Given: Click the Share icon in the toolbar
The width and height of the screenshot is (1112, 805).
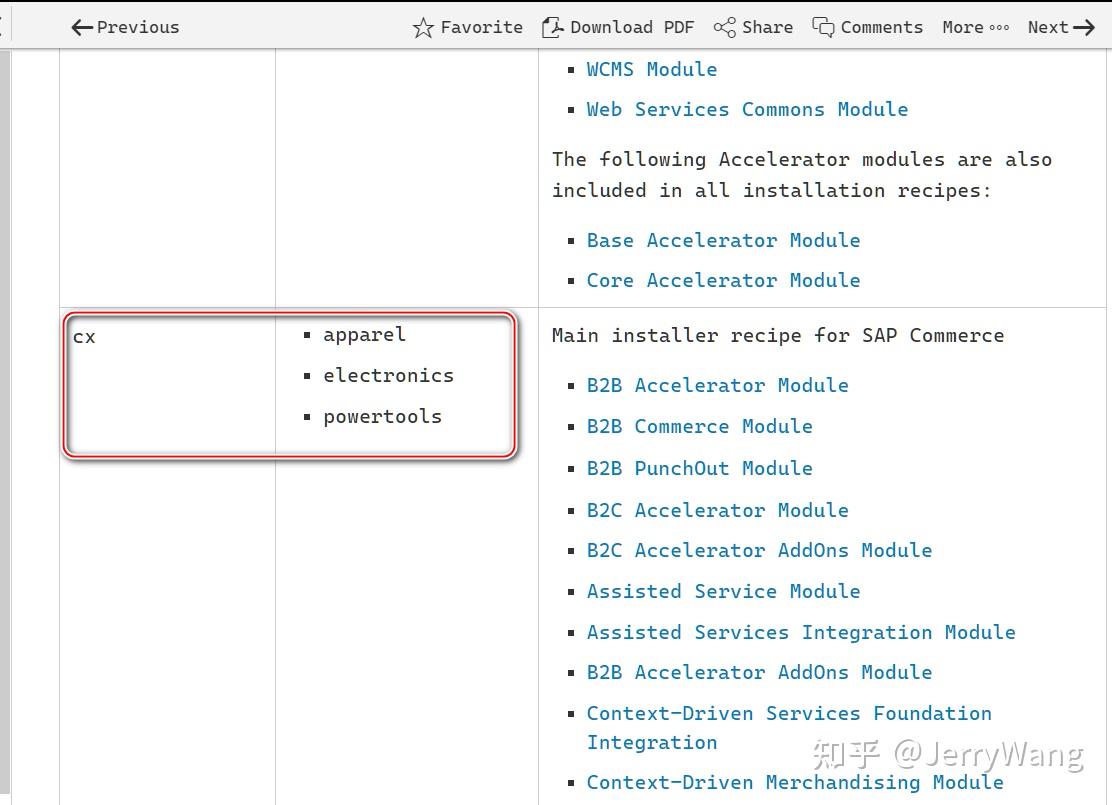Looking at the screenshot, I should click(x=722, y=27).
